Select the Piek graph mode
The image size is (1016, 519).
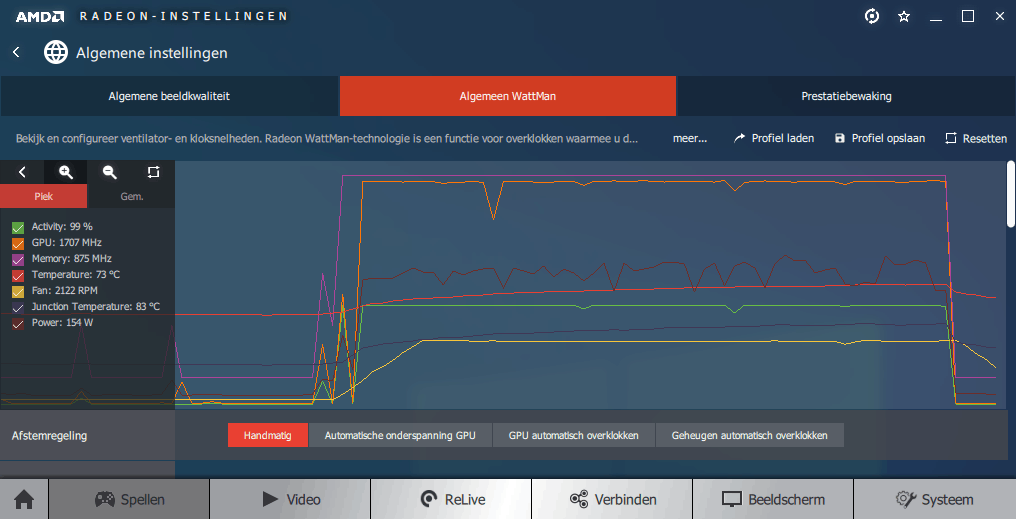pyautogui.click(x=43, y=196)
